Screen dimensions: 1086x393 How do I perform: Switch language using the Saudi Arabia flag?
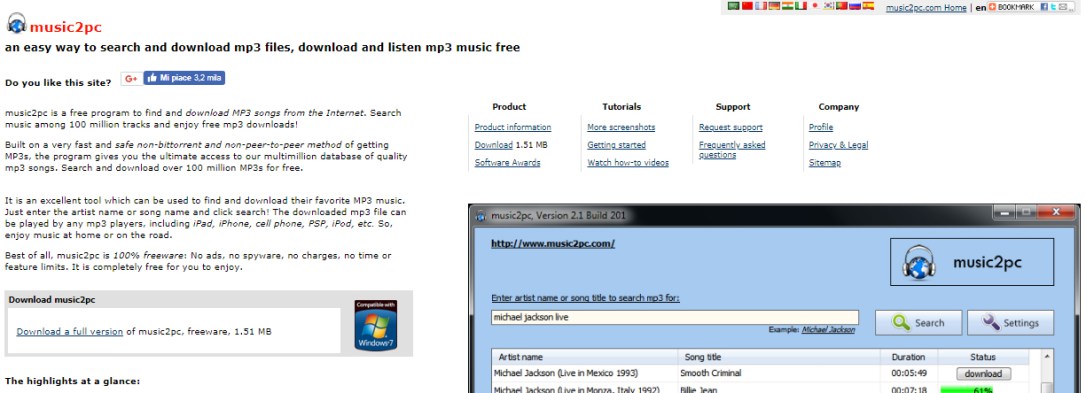(x=733, y=6)
